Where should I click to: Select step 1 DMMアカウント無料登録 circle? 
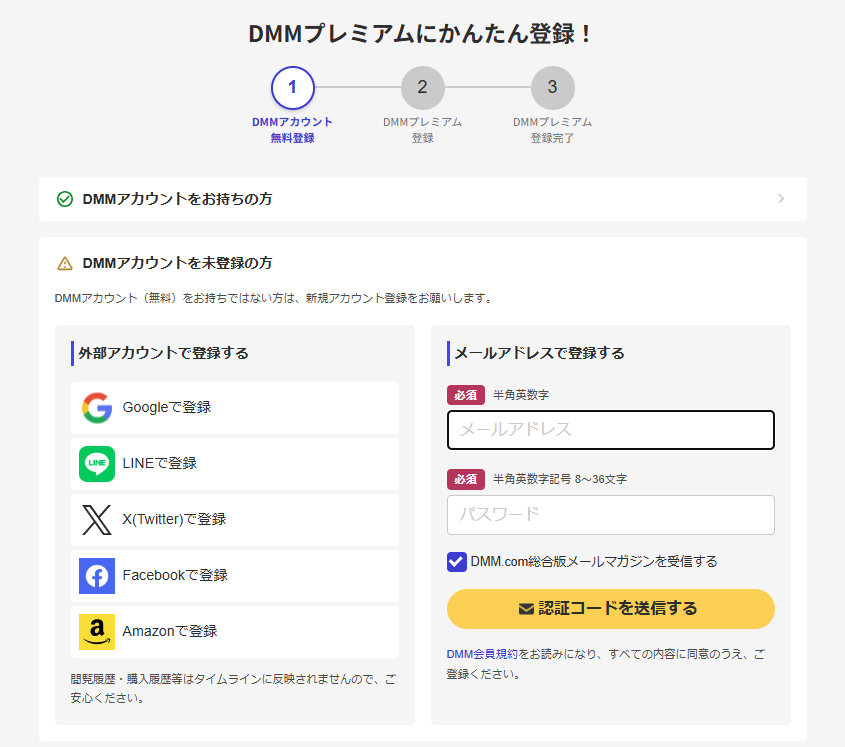[x=292, y=88]
